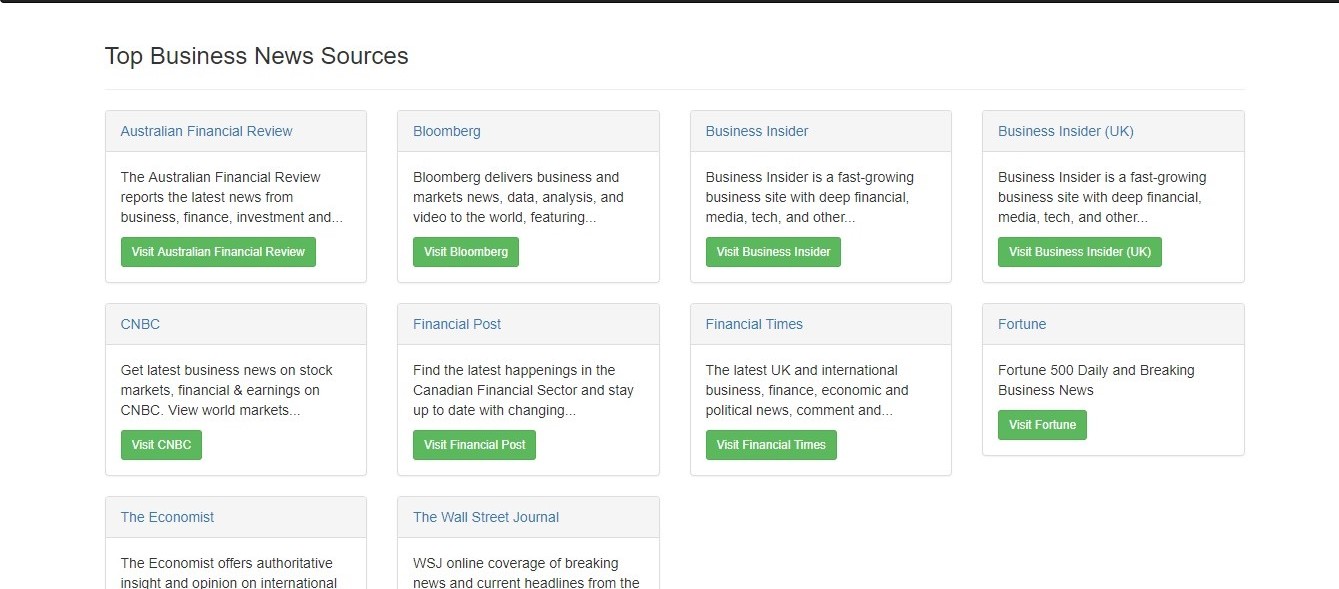Open the Financial Post heading link

(x=457, y=324)
